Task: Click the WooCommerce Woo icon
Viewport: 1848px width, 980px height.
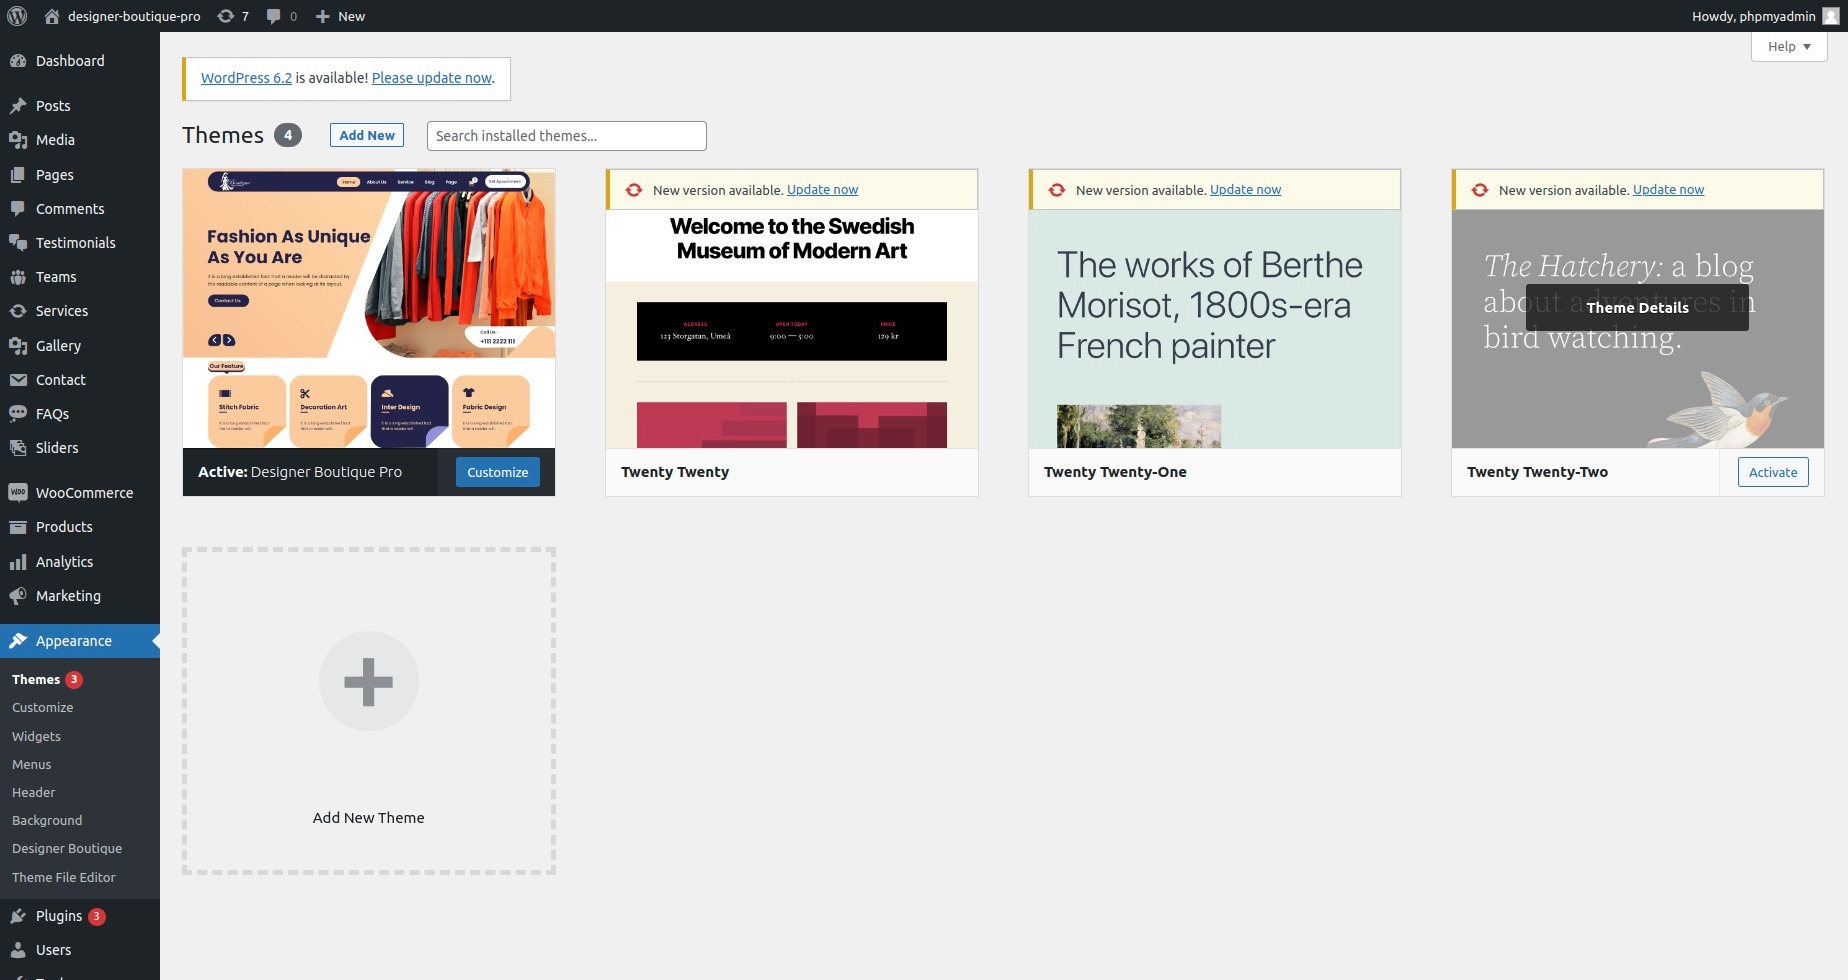Action: [18, 493]
